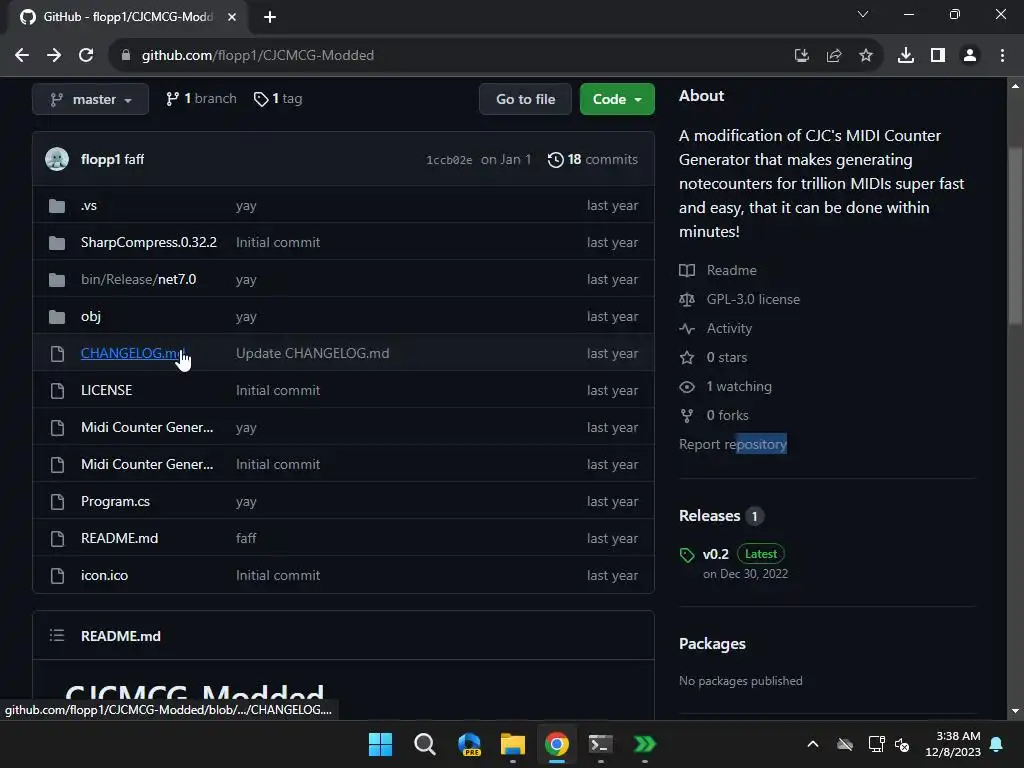This screenshot has height=768, width=1024.
Task: Close the GitHub flopp1/CJCMCG-Modded tab
Action: pyautogui.click(x=232, y=17)
